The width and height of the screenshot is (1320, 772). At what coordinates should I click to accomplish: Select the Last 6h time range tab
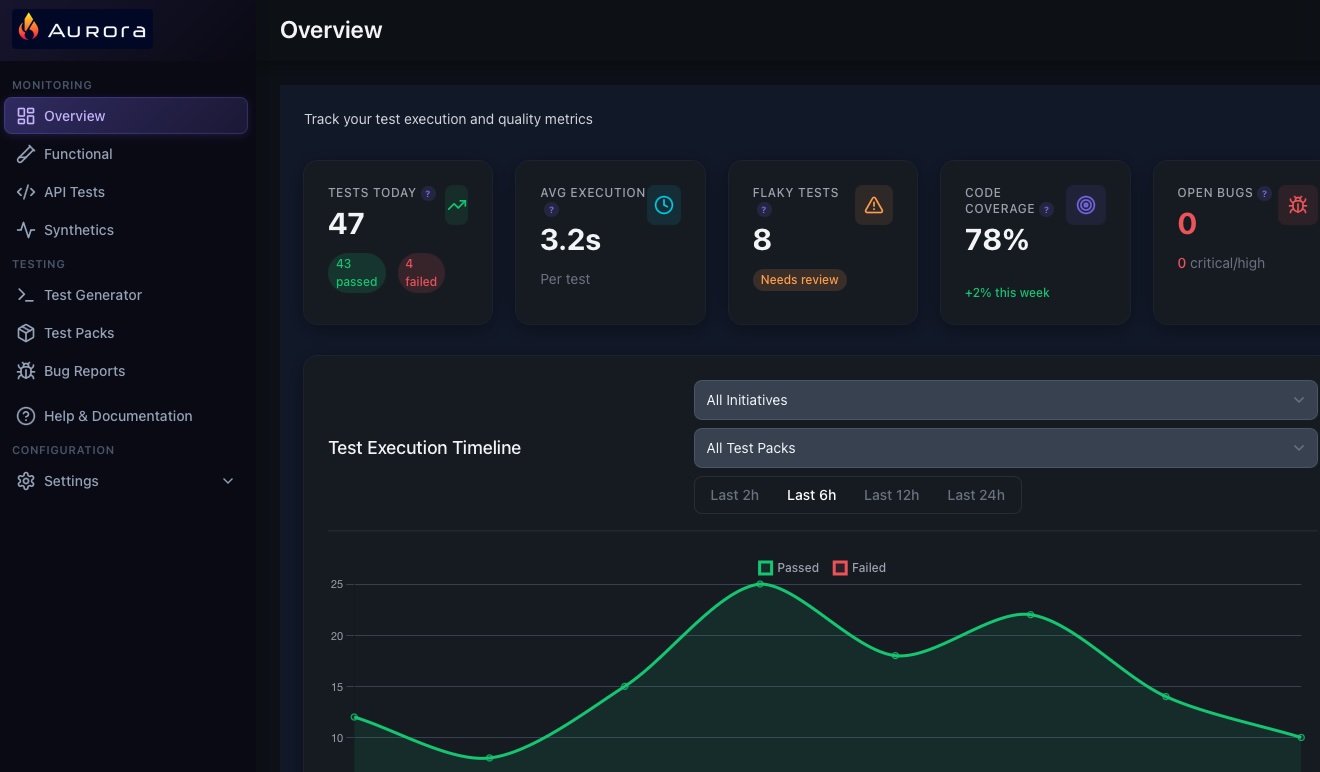(x=812, y=495)
